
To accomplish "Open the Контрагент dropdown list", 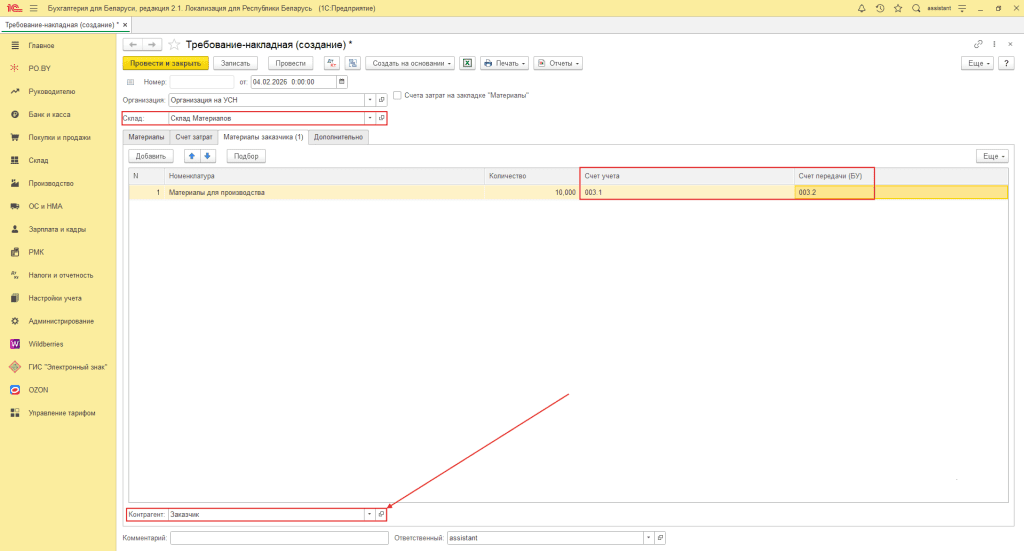I will tap(369, 514).
